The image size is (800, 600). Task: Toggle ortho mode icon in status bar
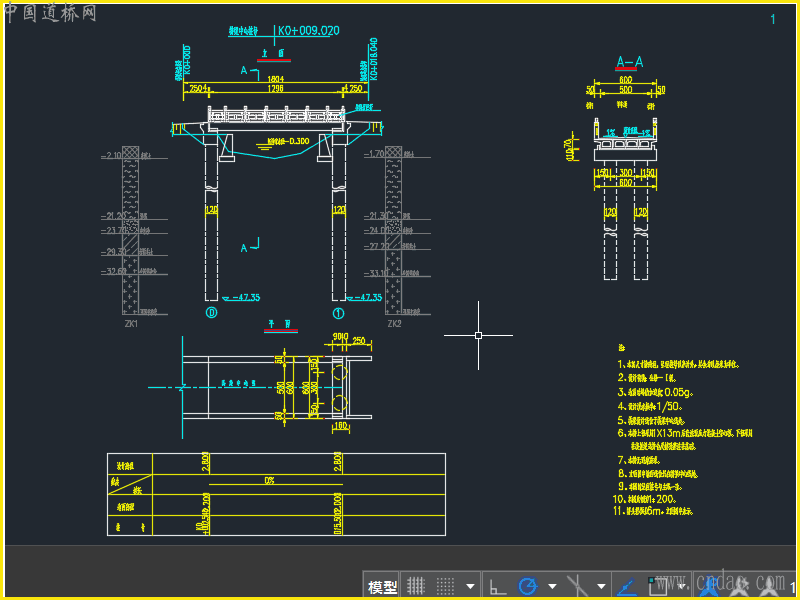coord(497,586)
